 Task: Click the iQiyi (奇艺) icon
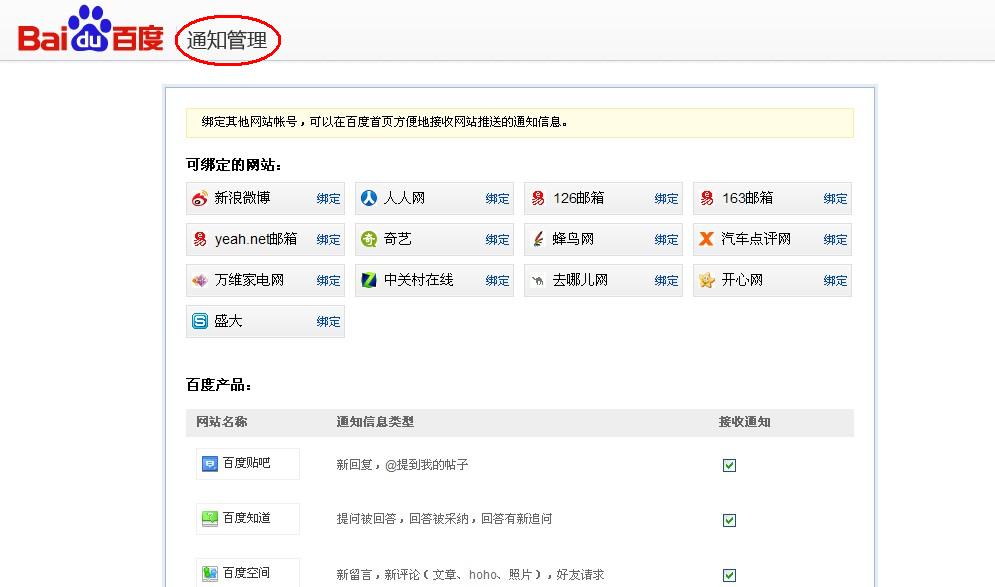[x=369, y=239]
